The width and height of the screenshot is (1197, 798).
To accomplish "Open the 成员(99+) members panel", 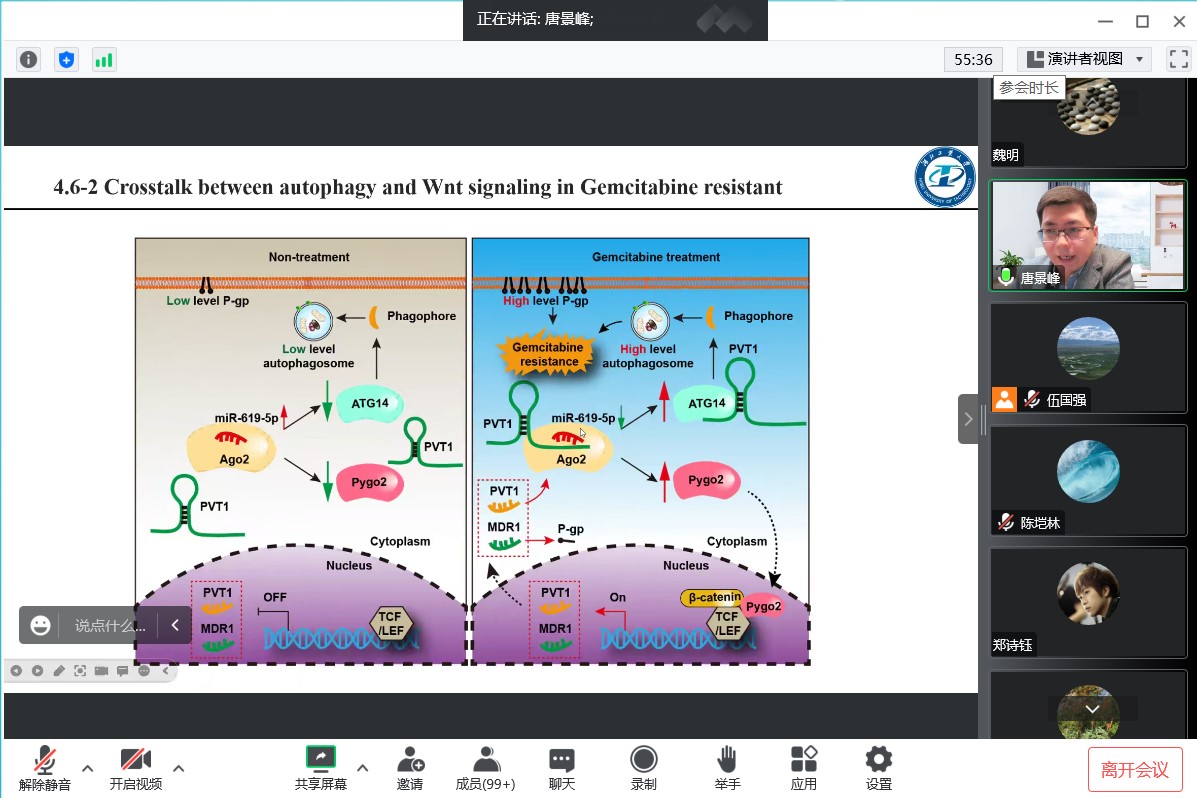I will [485, 767].
